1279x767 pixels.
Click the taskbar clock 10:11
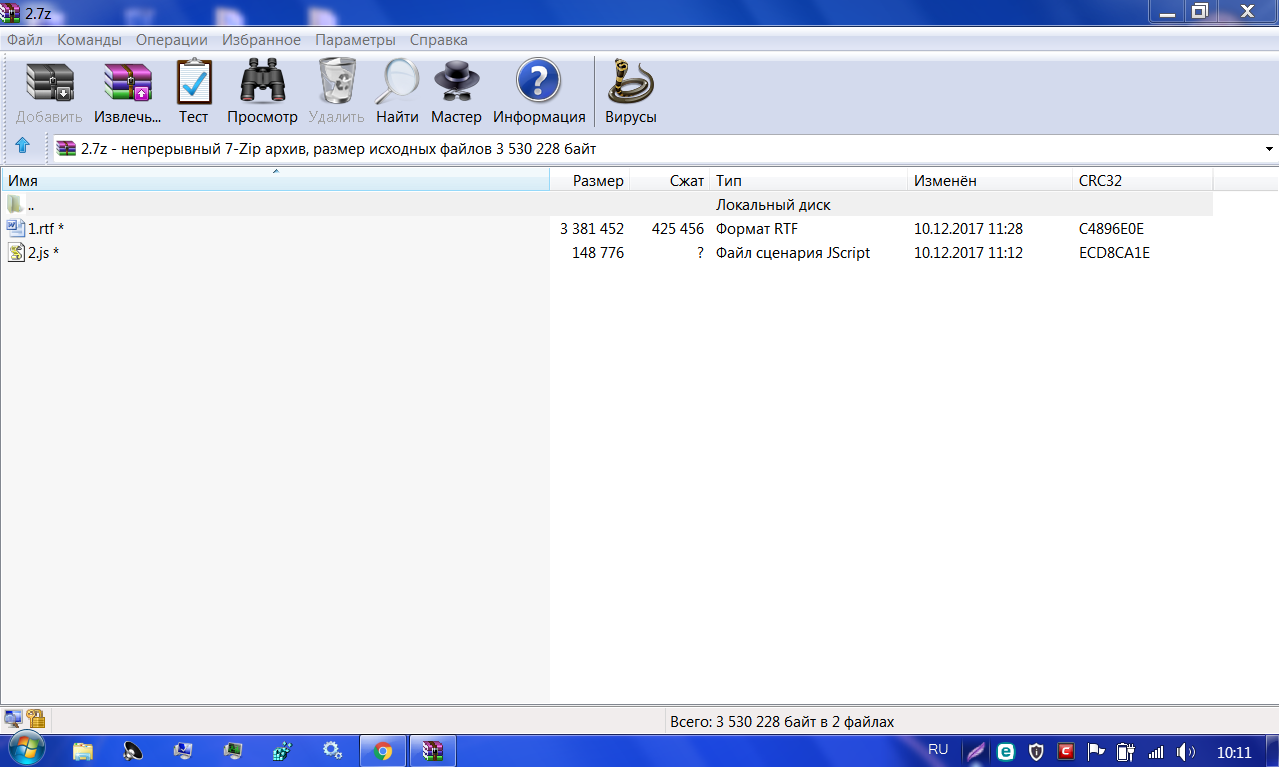[1234, 752]
